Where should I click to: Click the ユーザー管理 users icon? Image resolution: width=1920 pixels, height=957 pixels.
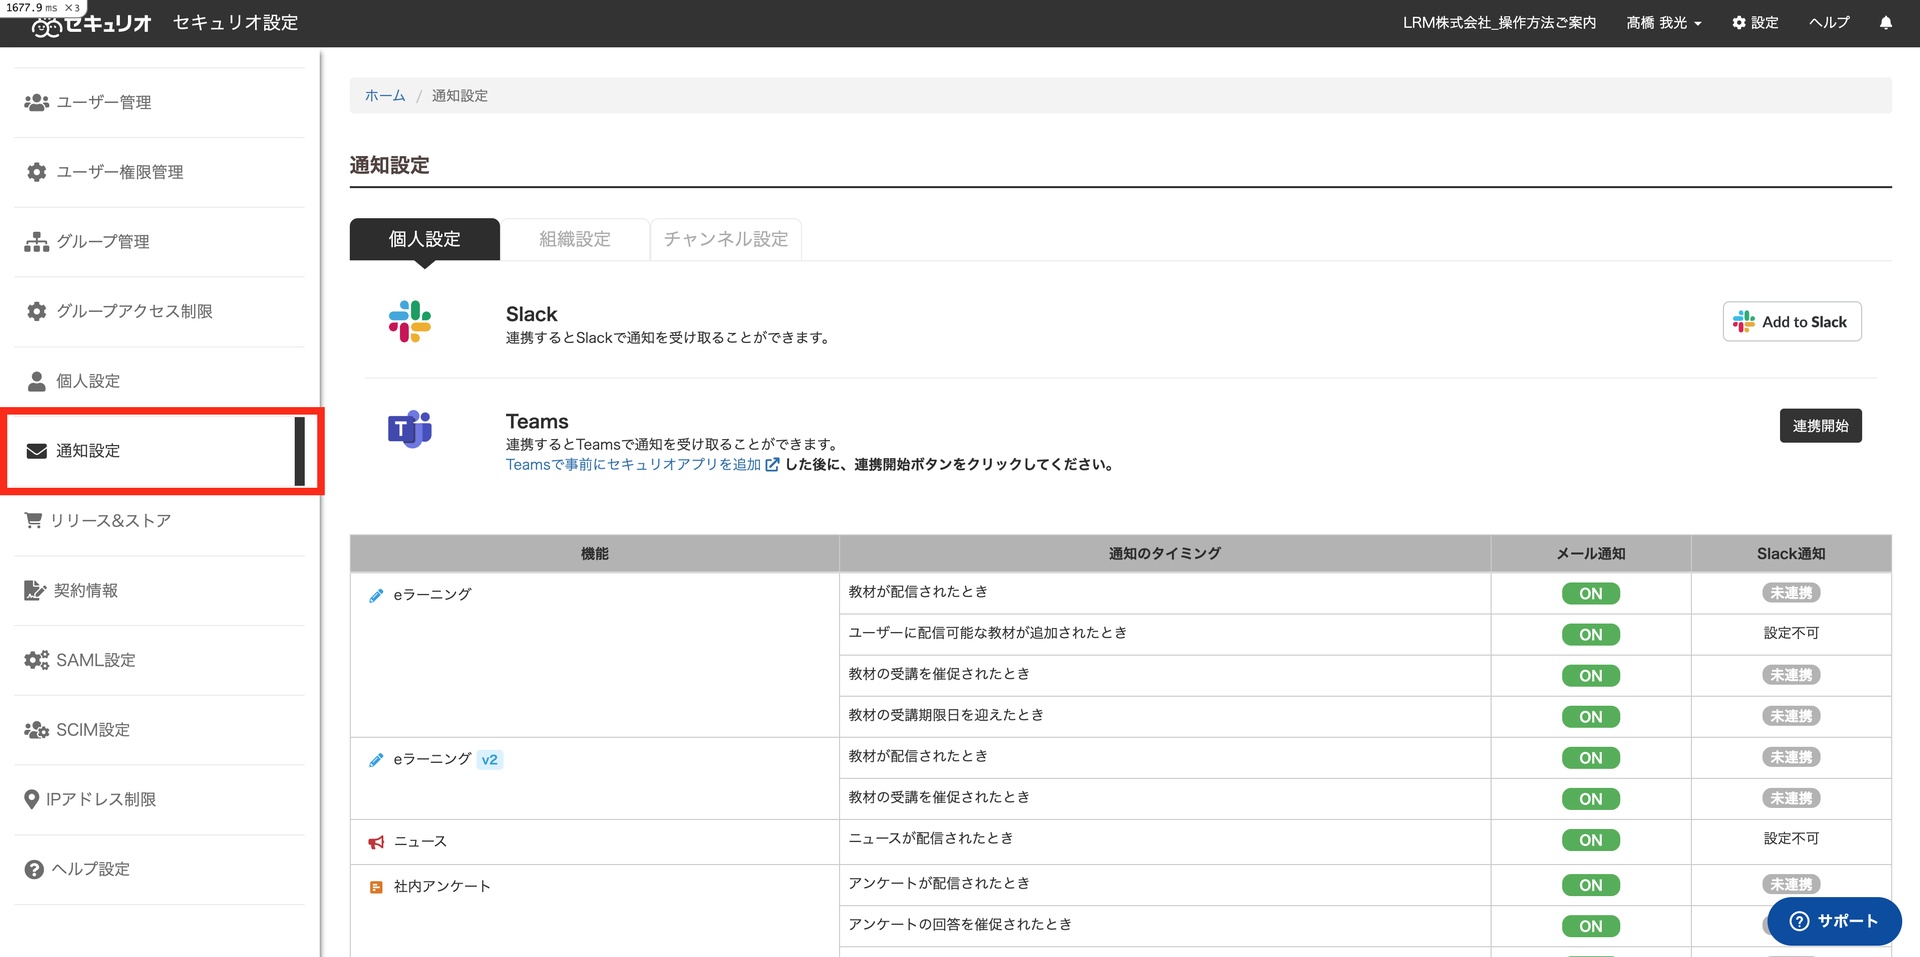pyautogui.click(x=37, y=102)
